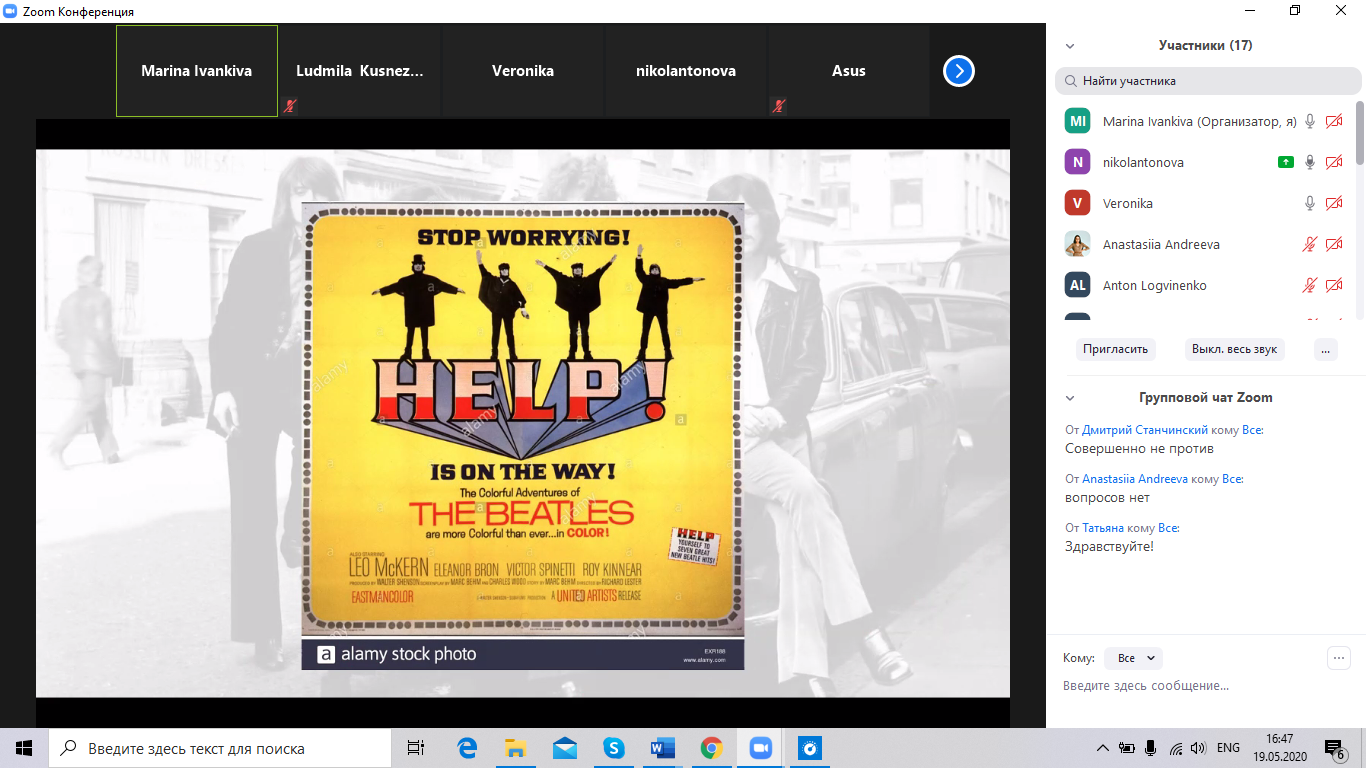This screenshot has width=1366, height=768.
Task: Click the blue next-participants arrow button
Action: coord(959,71)
